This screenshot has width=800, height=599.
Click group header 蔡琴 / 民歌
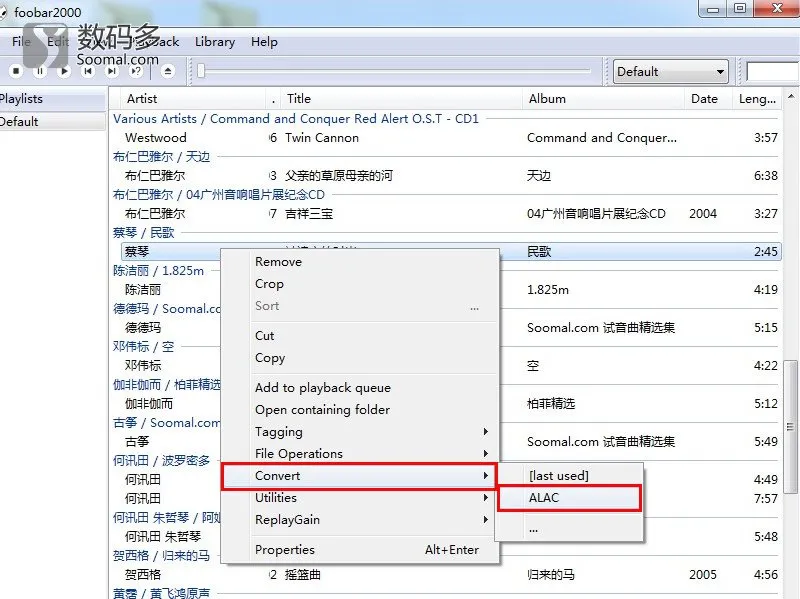point(144,233)
